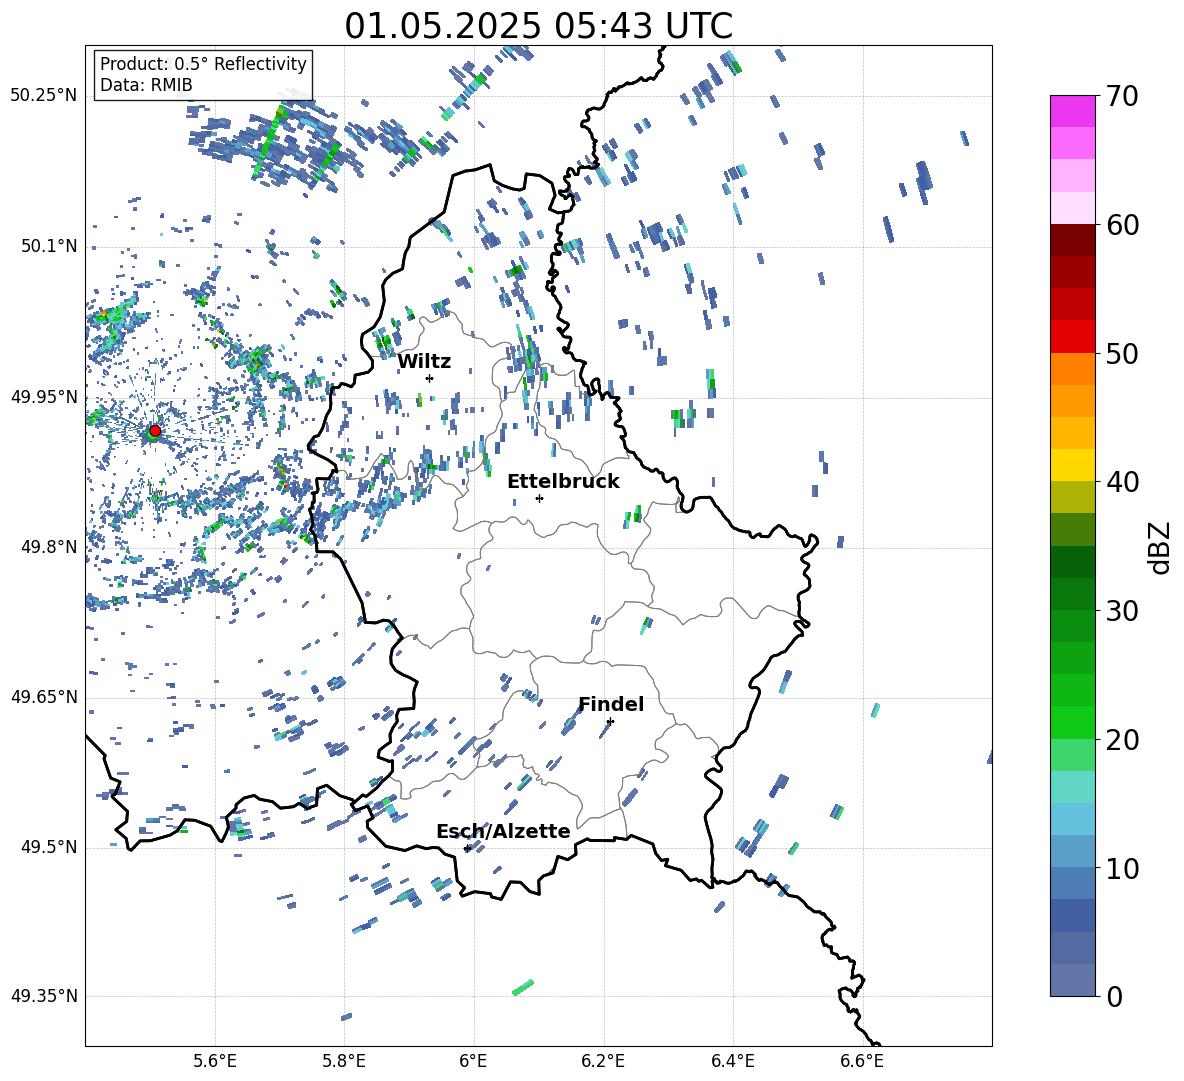Click the Product: 0.5° Reflectivity text

tap(203, 63)
